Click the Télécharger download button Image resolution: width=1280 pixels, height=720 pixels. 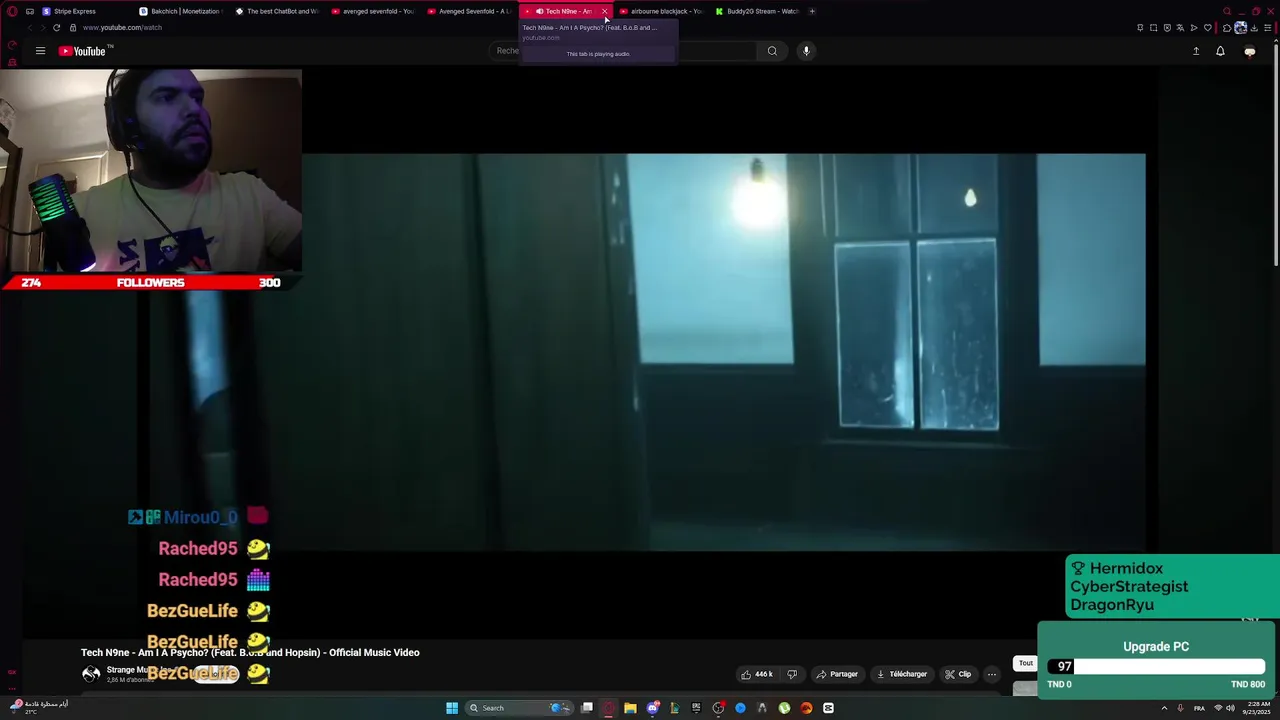coord(901,674)
